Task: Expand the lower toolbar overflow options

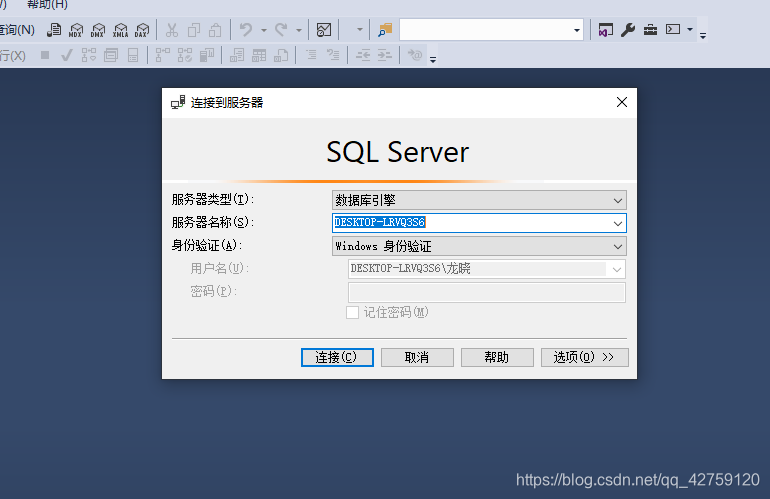Action: pos(433,60)
